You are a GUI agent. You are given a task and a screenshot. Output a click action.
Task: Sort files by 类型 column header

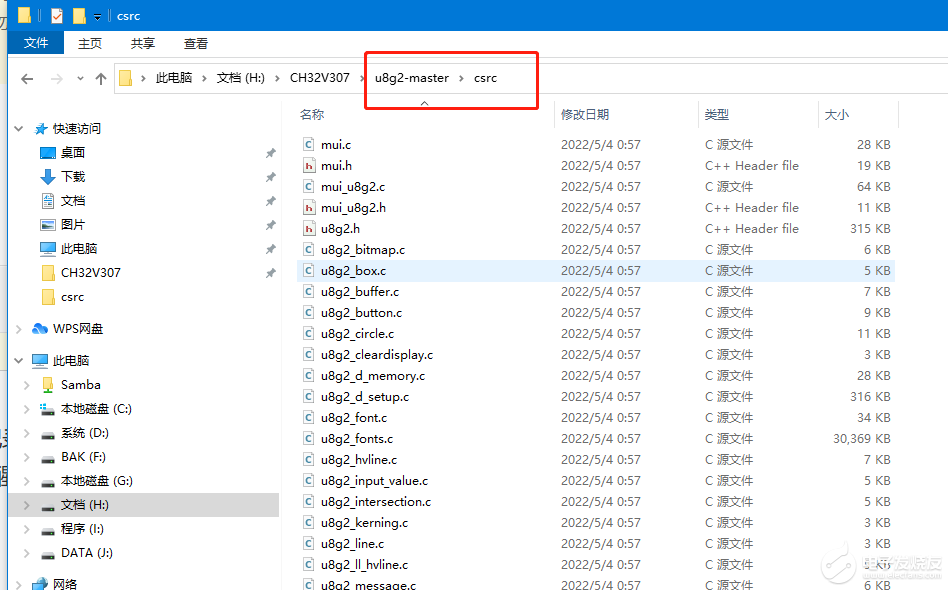[716, 114]
